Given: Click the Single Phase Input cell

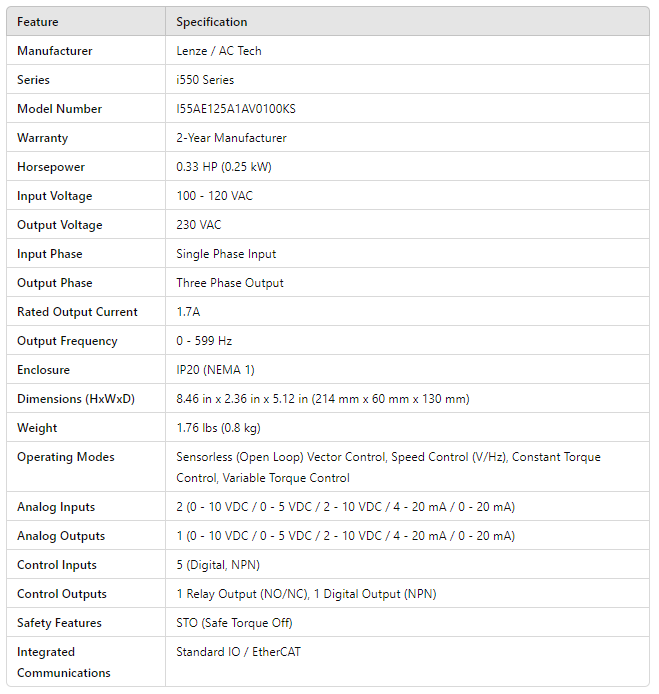Looking at the screenshot, I should (226, 254).
